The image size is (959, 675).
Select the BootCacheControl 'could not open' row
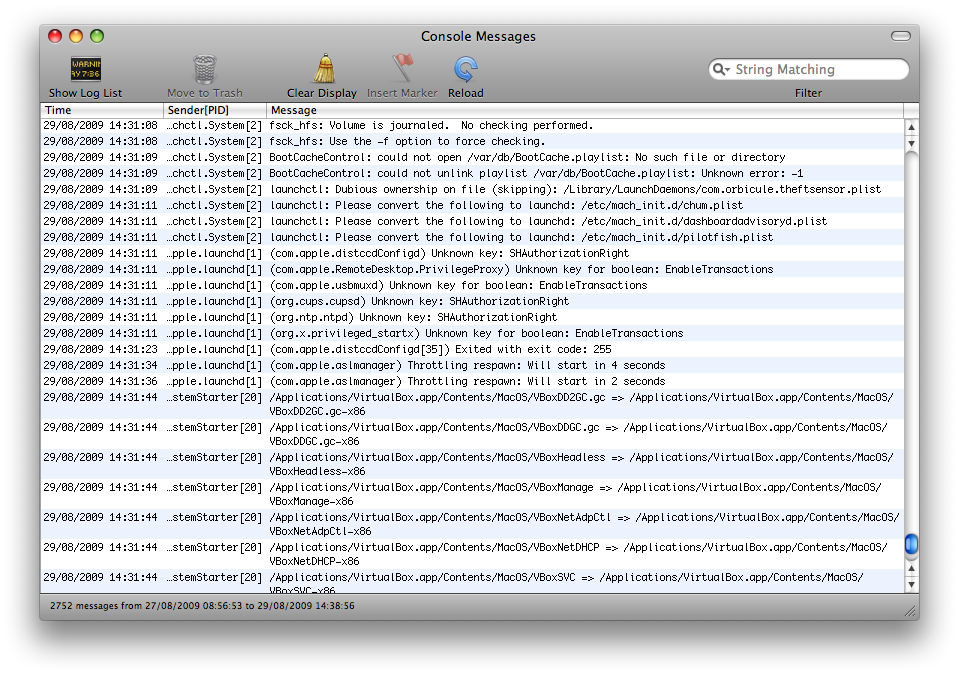(472, 157)
